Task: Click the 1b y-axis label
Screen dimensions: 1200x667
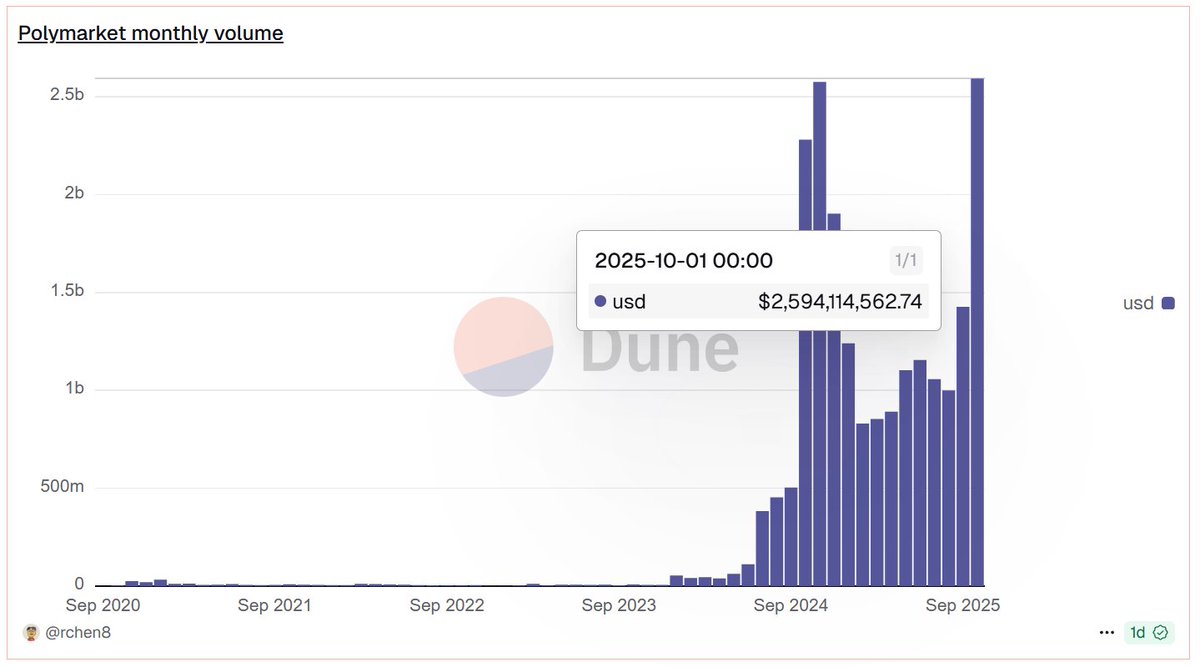Action: (74, 388)
